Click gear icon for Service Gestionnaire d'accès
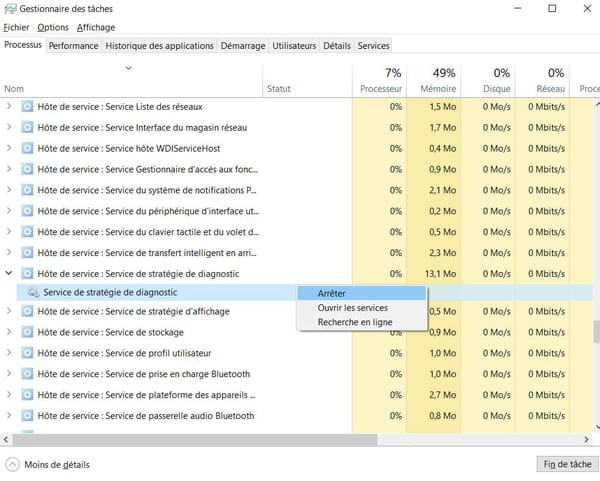600x481 pixels. click(x=27, y=169)
